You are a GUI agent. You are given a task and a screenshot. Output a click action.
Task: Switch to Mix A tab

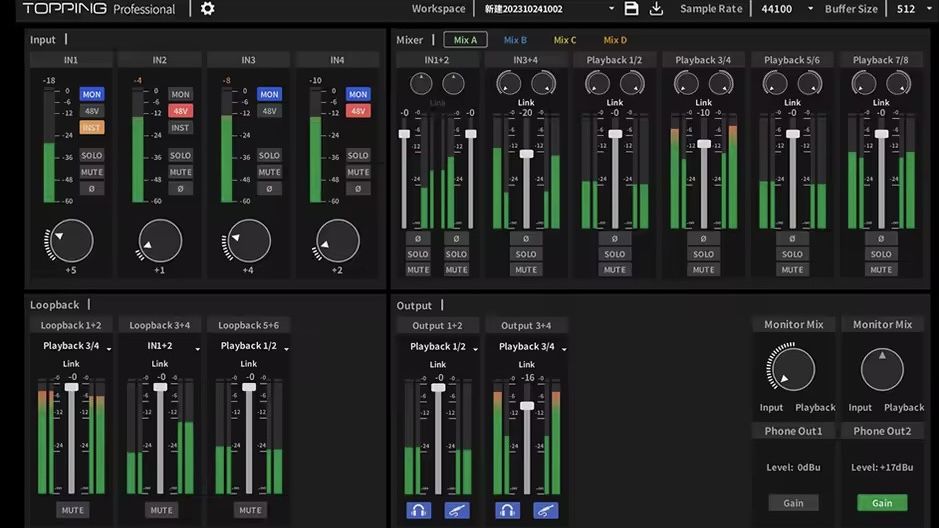point(465,40)
